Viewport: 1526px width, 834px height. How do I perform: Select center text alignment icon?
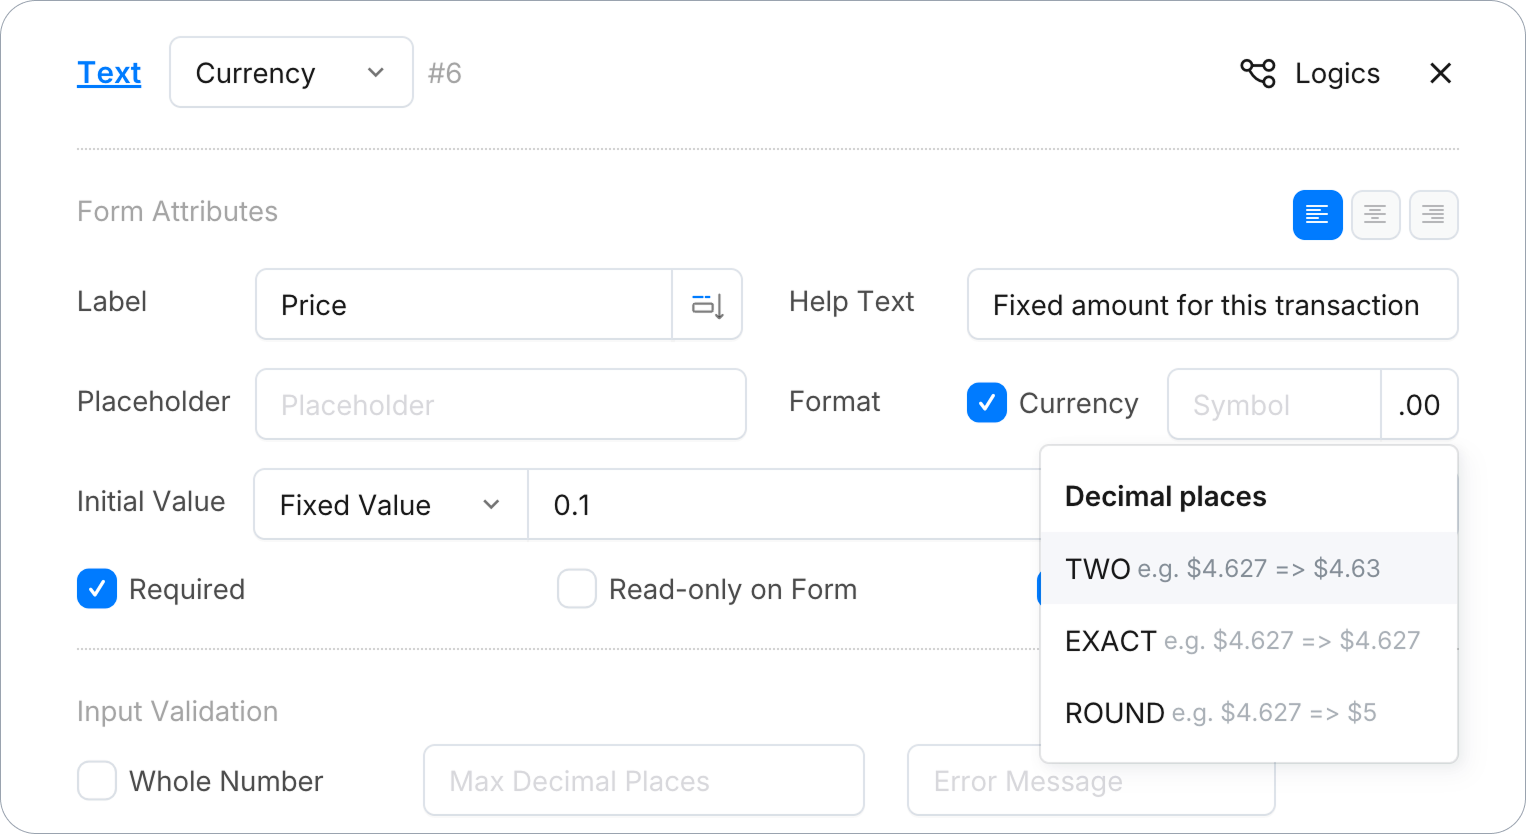(1375, 215)
